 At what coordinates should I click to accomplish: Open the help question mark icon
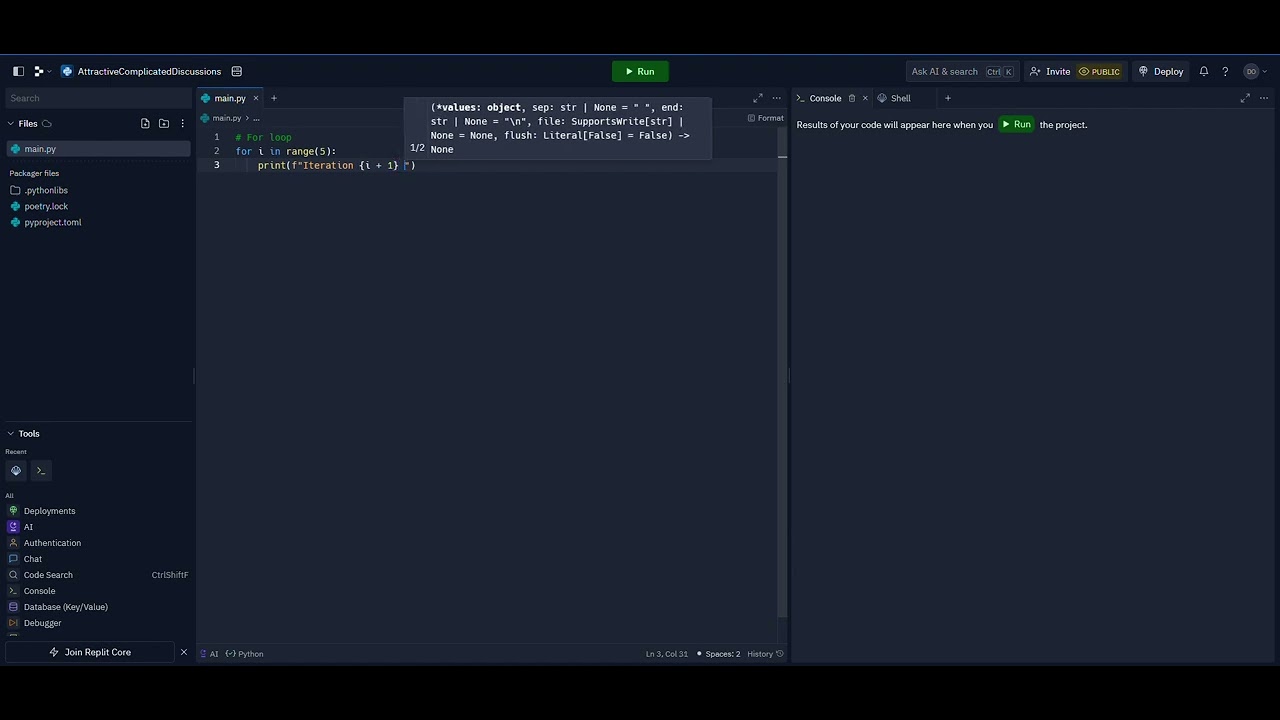click(1225, 71)
